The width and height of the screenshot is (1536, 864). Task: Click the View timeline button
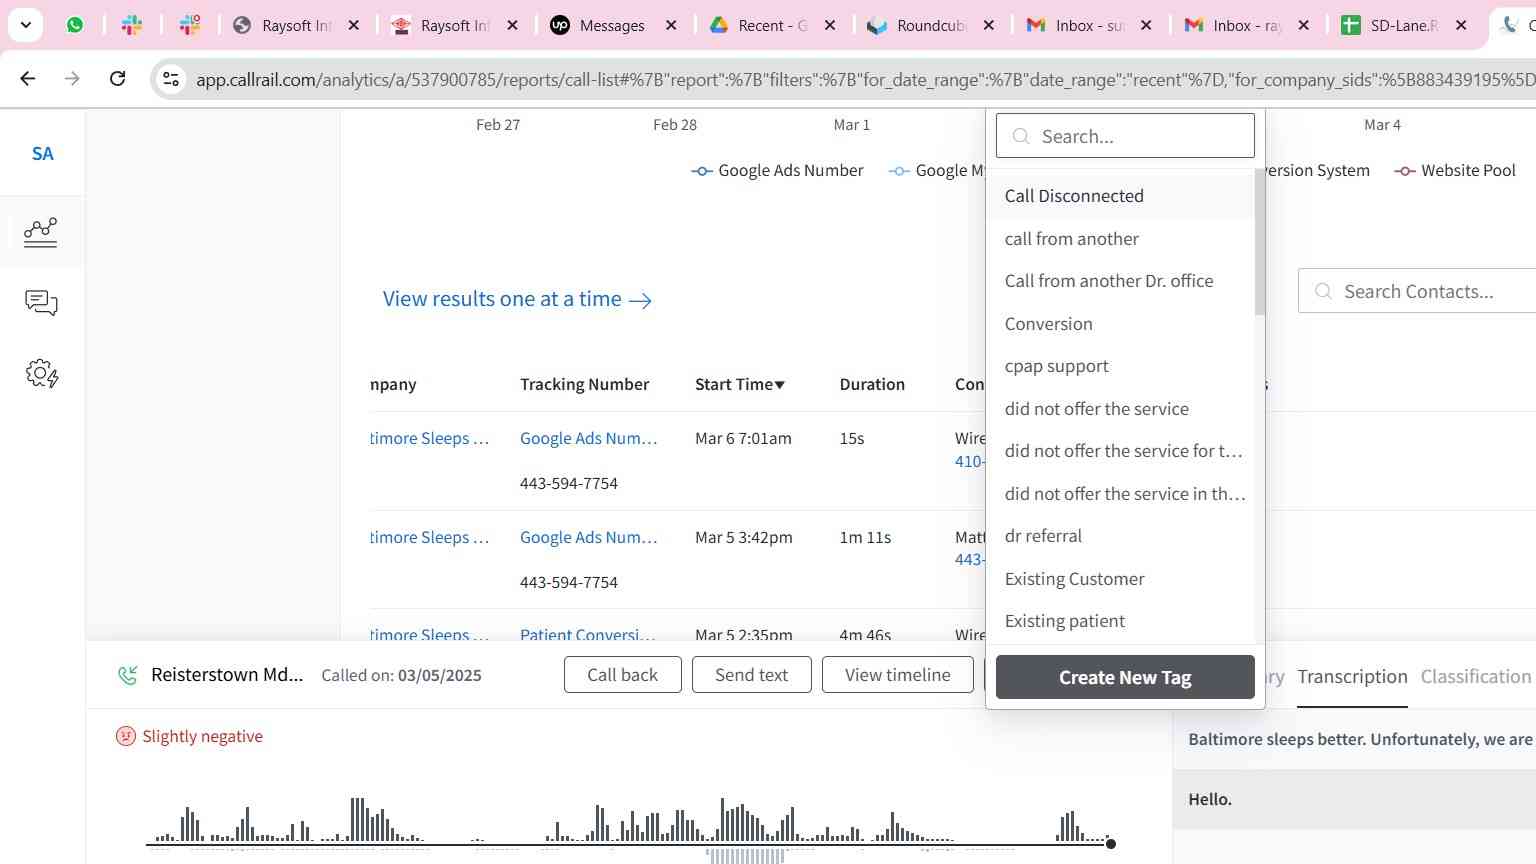pyautogui.click(x=897, y=675)
